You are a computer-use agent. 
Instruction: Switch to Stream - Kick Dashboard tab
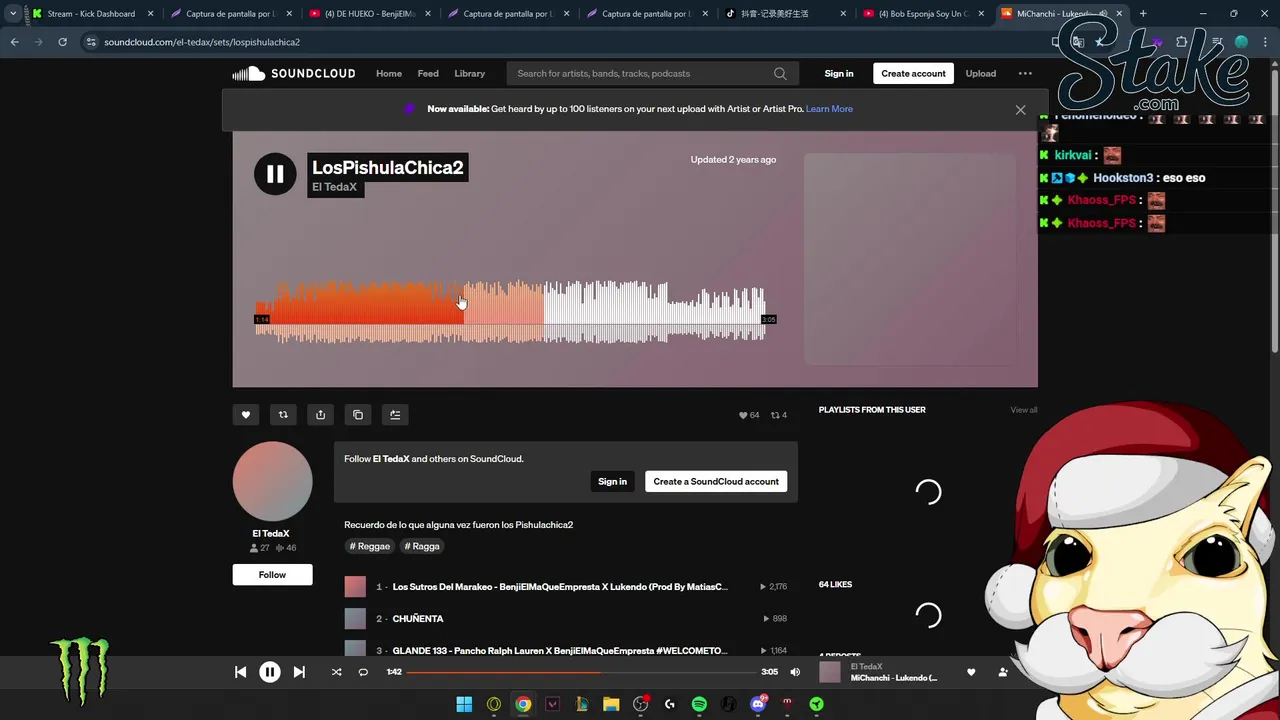point(91,14)
